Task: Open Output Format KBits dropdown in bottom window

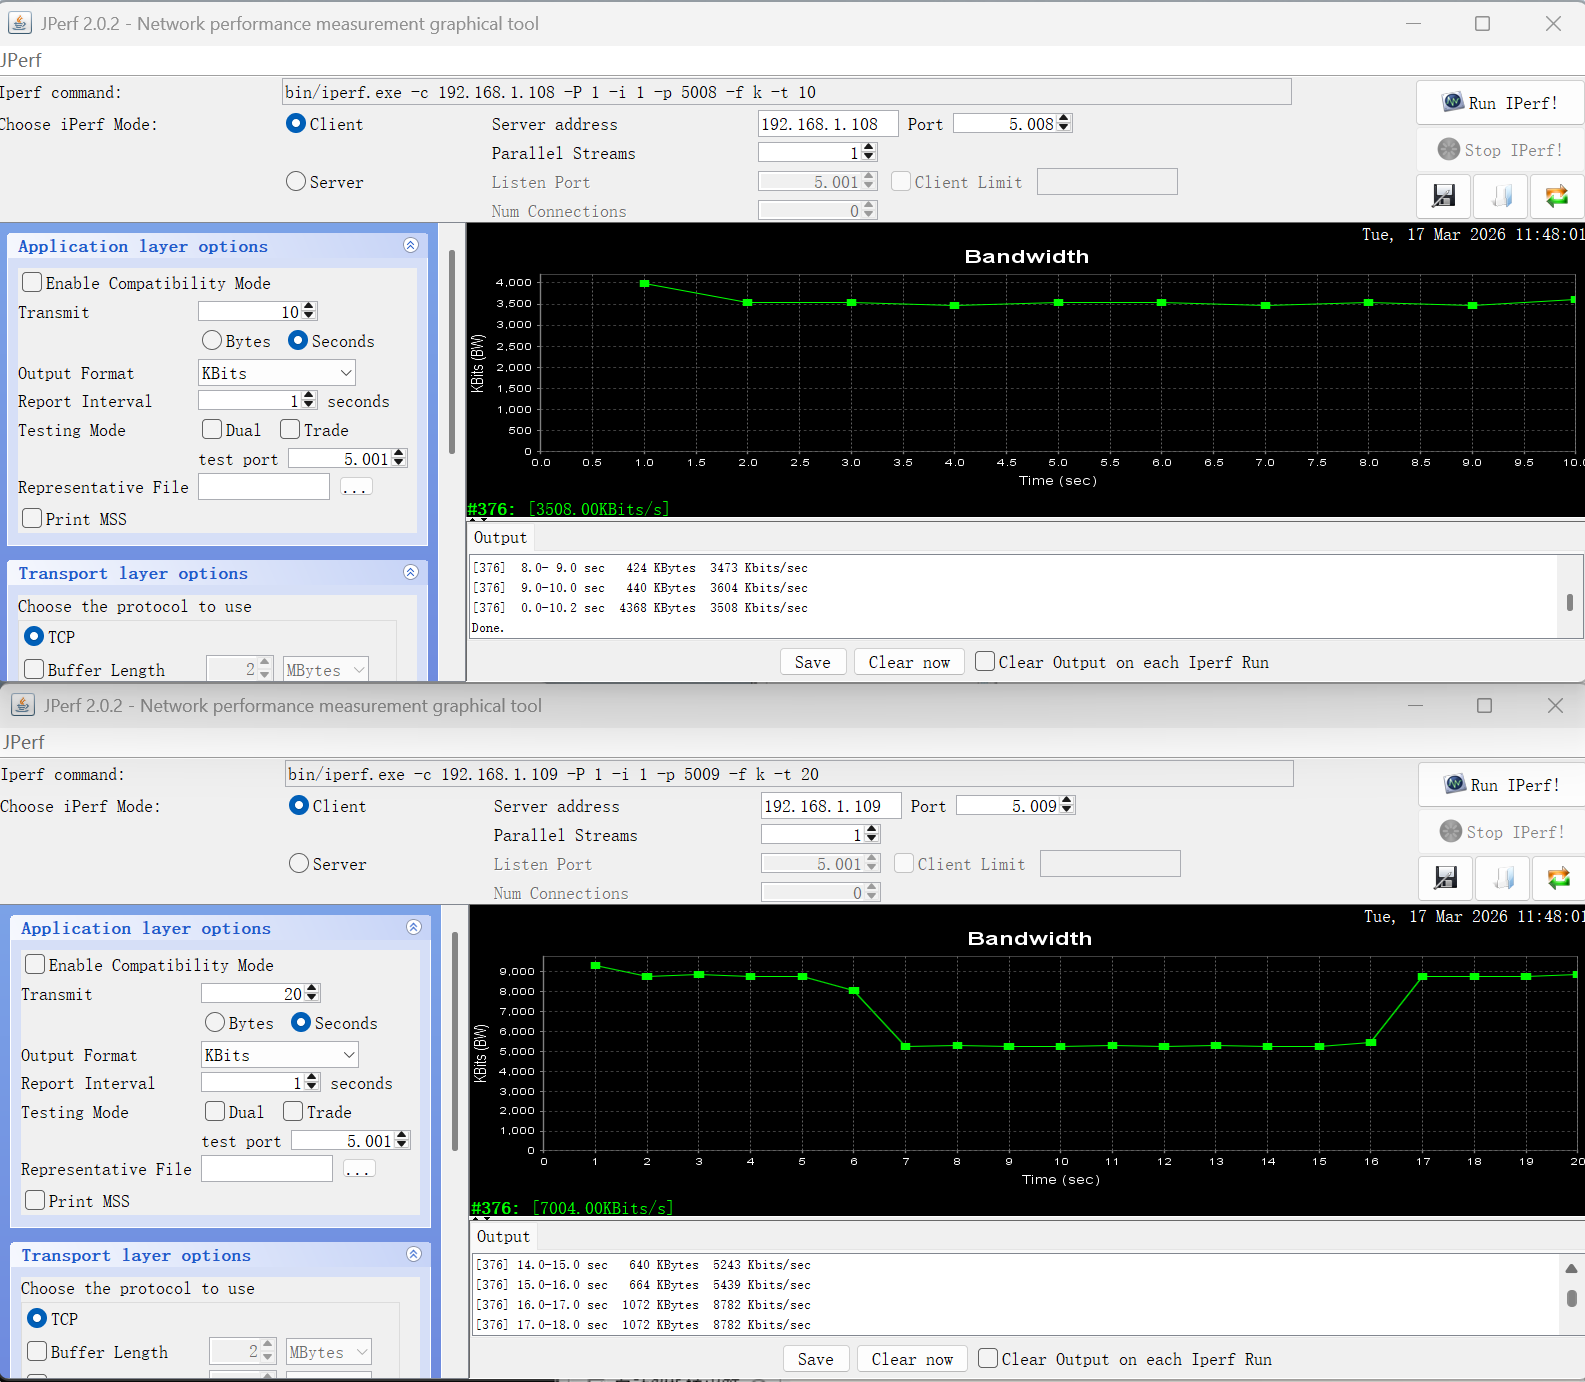Action: pos(280,1055)
